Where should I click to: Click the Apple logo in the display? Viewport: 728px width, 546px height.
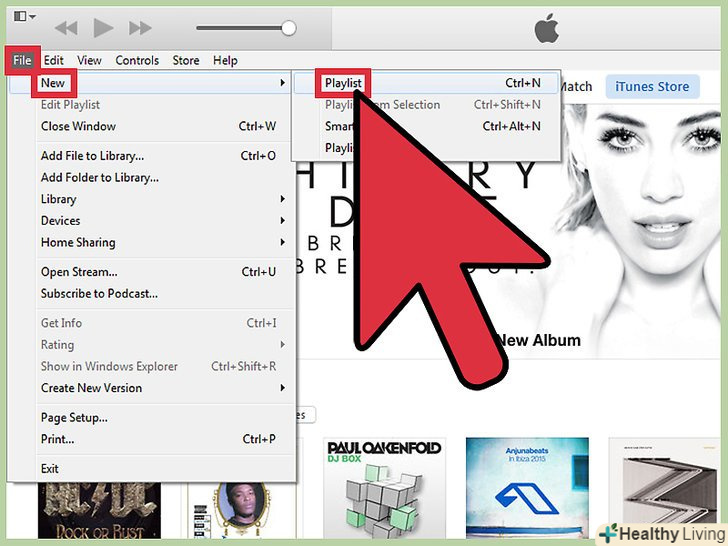pos(547,28)
